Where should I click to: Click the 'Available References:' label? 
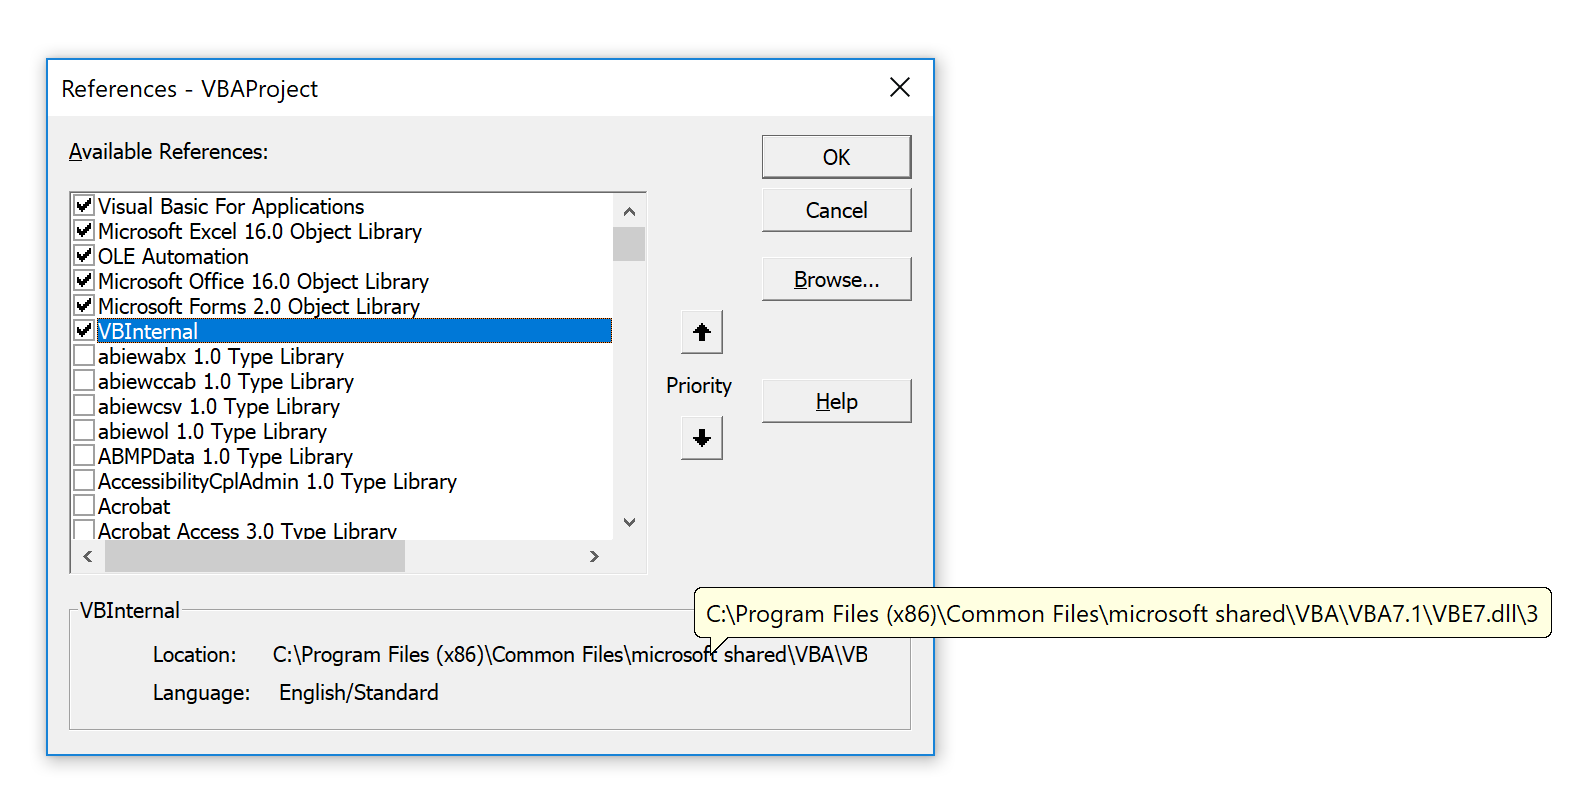coord(168,151)
